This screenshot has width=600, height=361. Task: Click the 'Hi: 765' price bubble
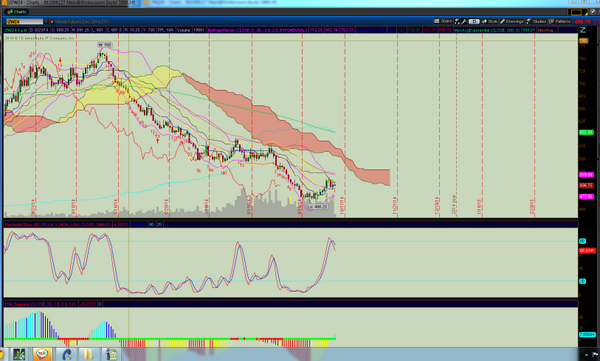tap(106, 45)
